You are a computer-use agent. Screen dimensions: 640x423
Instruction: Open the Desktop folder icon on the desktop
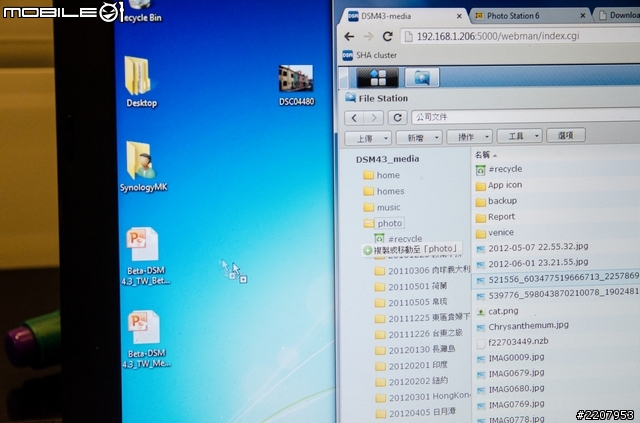140,82
